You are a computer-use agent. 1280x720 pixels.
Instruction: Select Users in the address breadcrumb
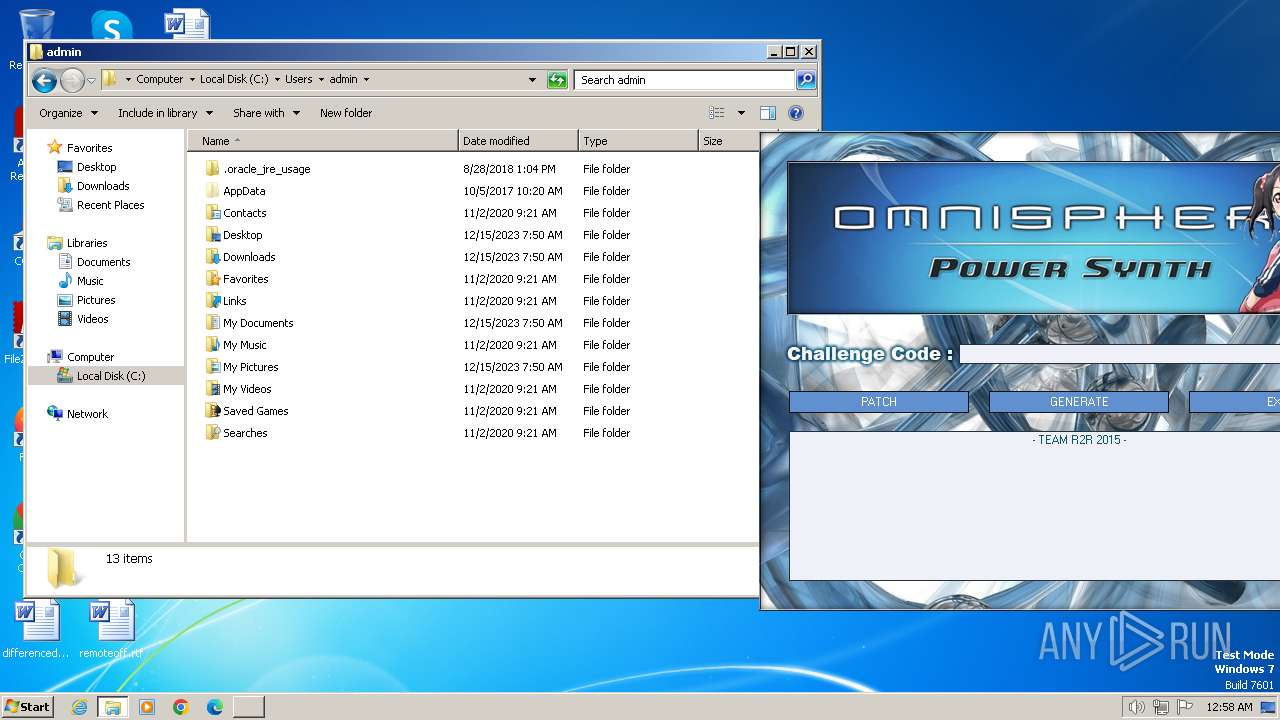[x=298, y=80]
